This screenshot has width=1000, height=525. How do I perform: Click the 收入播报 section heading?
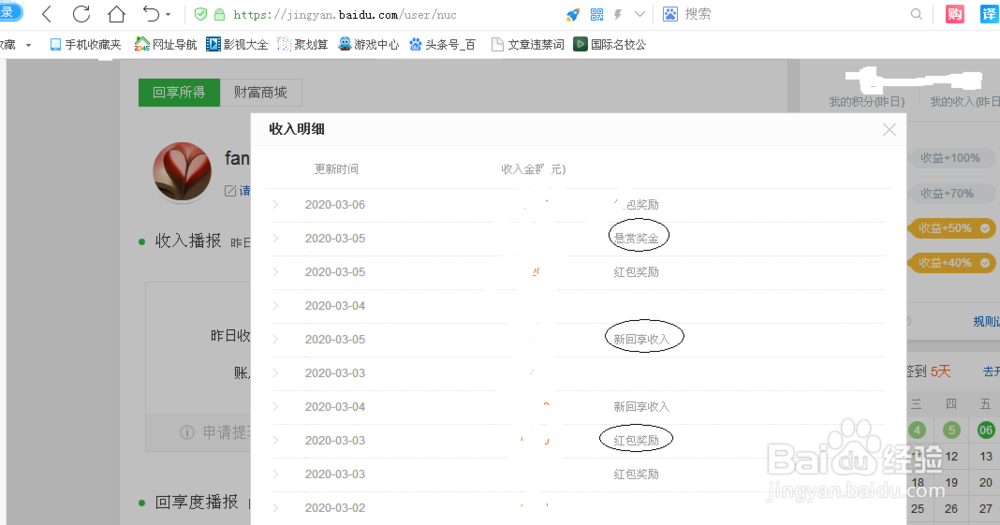tap(188, 241)
